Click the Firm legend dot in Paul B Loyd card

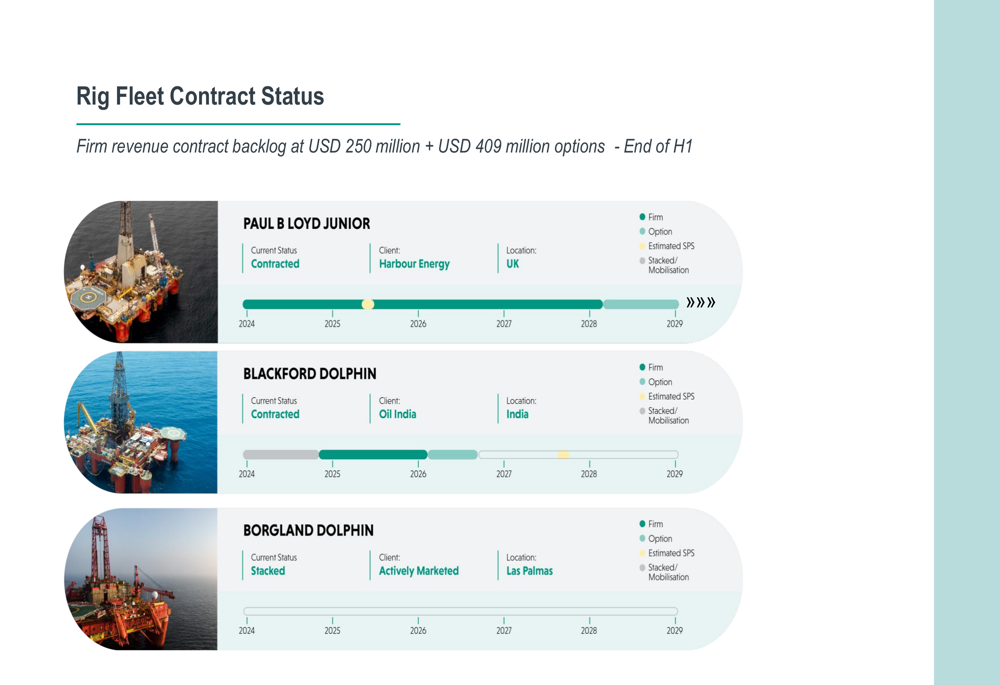click(642, 217)
